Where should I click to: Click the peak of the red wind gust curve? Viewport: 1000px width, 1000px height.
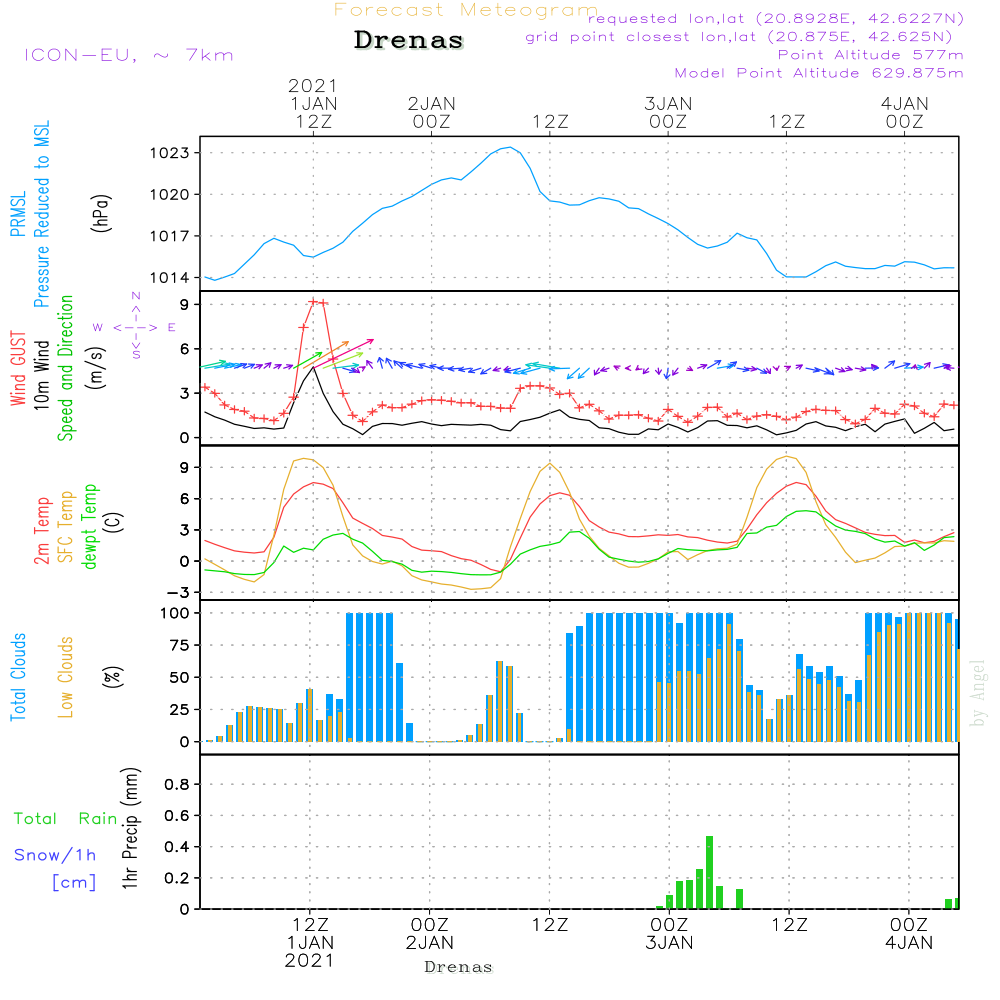pyautogui.click(x=314, y=301)
